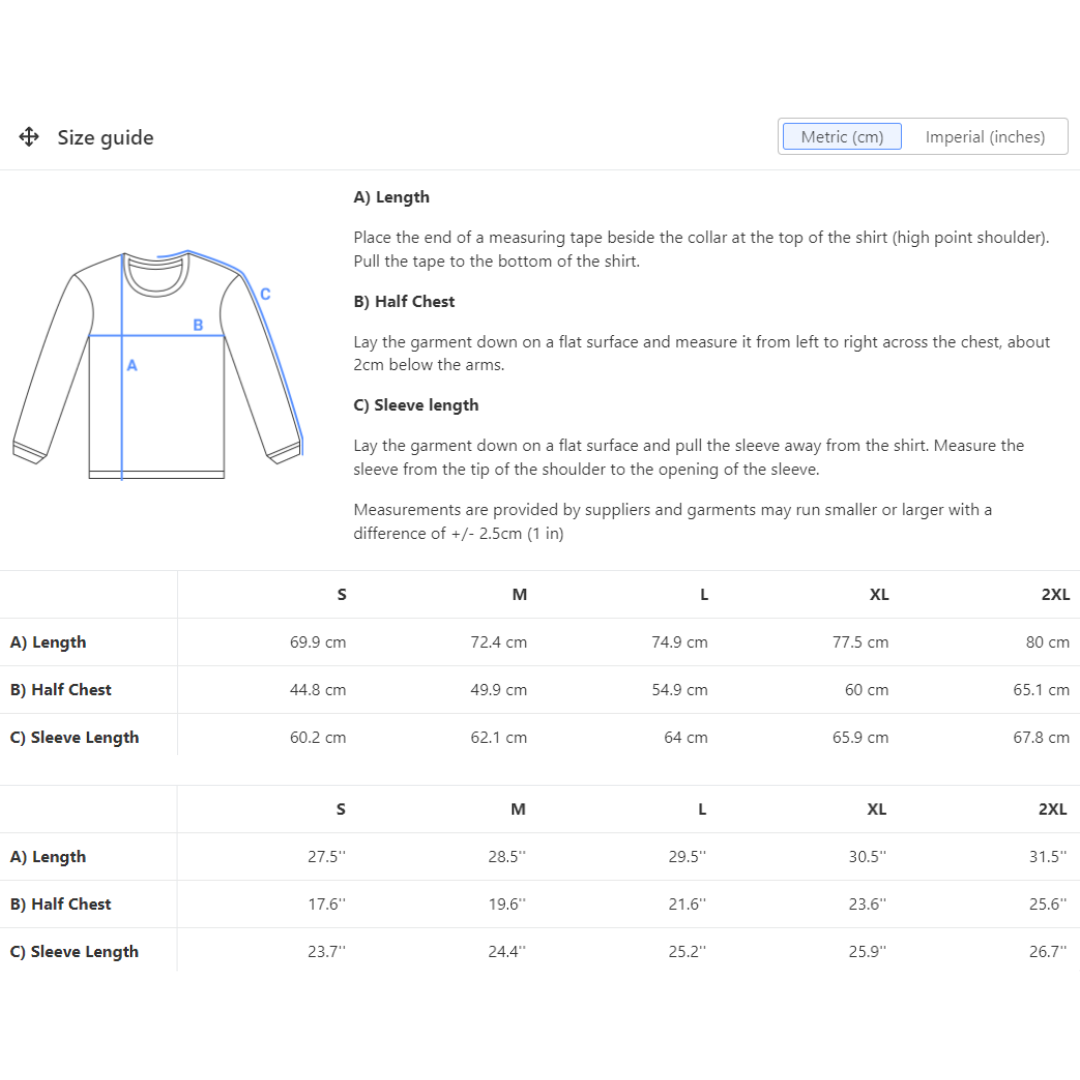The height and width of the screenshot is (1080, 1080).
Task: Click label B on the shirt diagram
Action: pos(198,325)
